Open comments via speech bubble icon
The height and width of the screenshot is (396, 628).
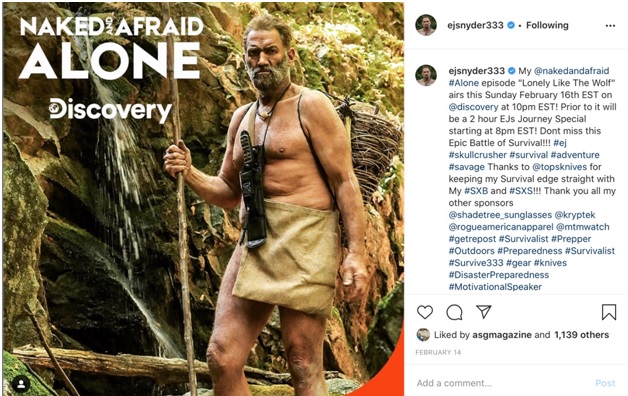[x=454, y=312]
